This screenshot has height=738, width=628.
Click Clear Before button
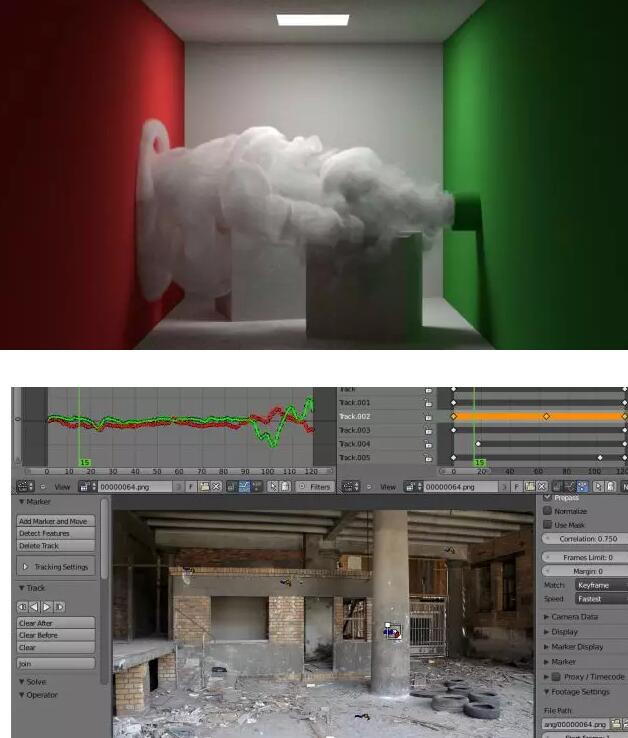56,635
